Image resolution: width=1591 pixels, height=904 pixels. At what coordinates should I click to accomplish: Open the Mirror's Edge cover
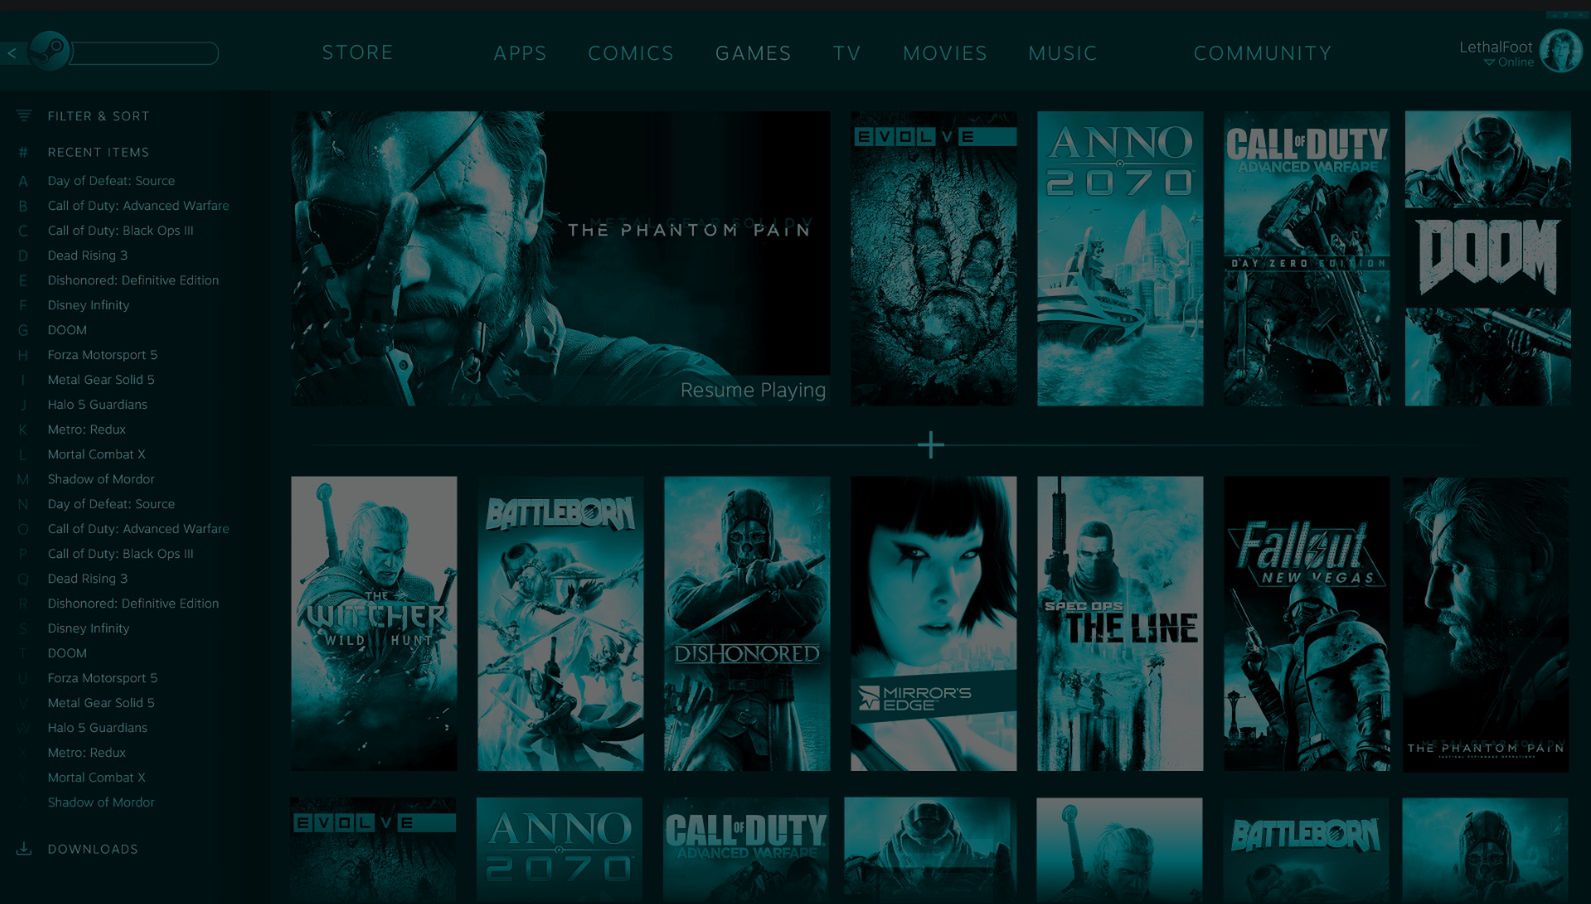coord(934,623)
